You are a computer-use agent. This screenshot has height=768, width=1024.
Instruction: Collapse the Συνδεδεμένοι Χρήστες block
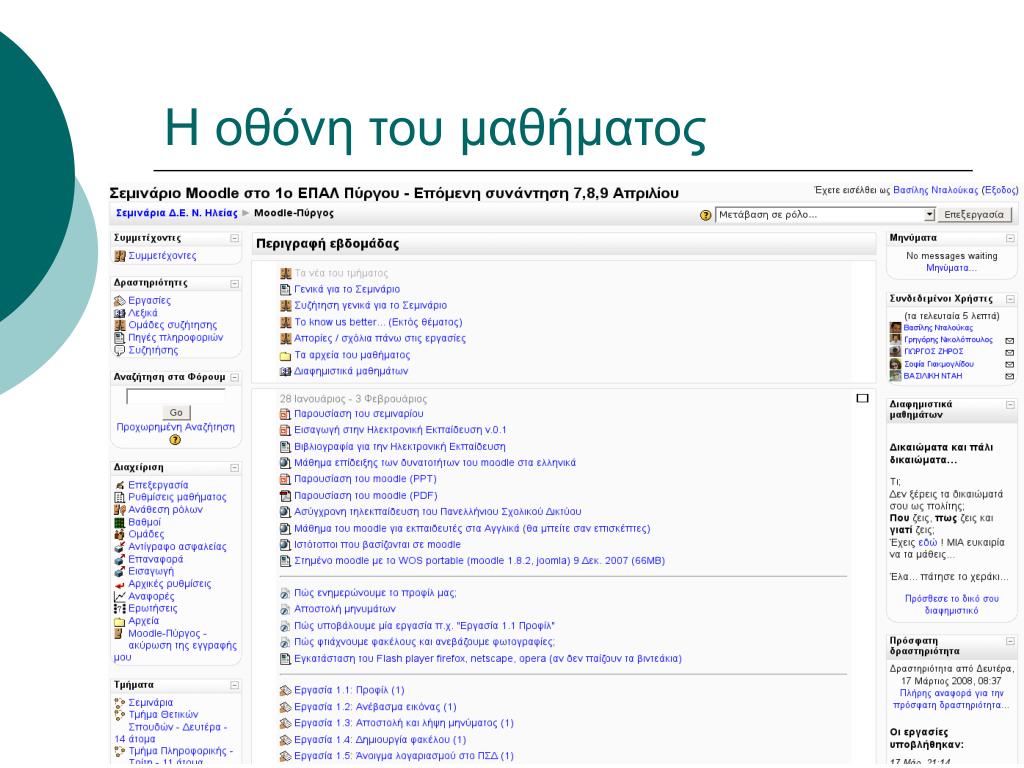[1010, 299]
